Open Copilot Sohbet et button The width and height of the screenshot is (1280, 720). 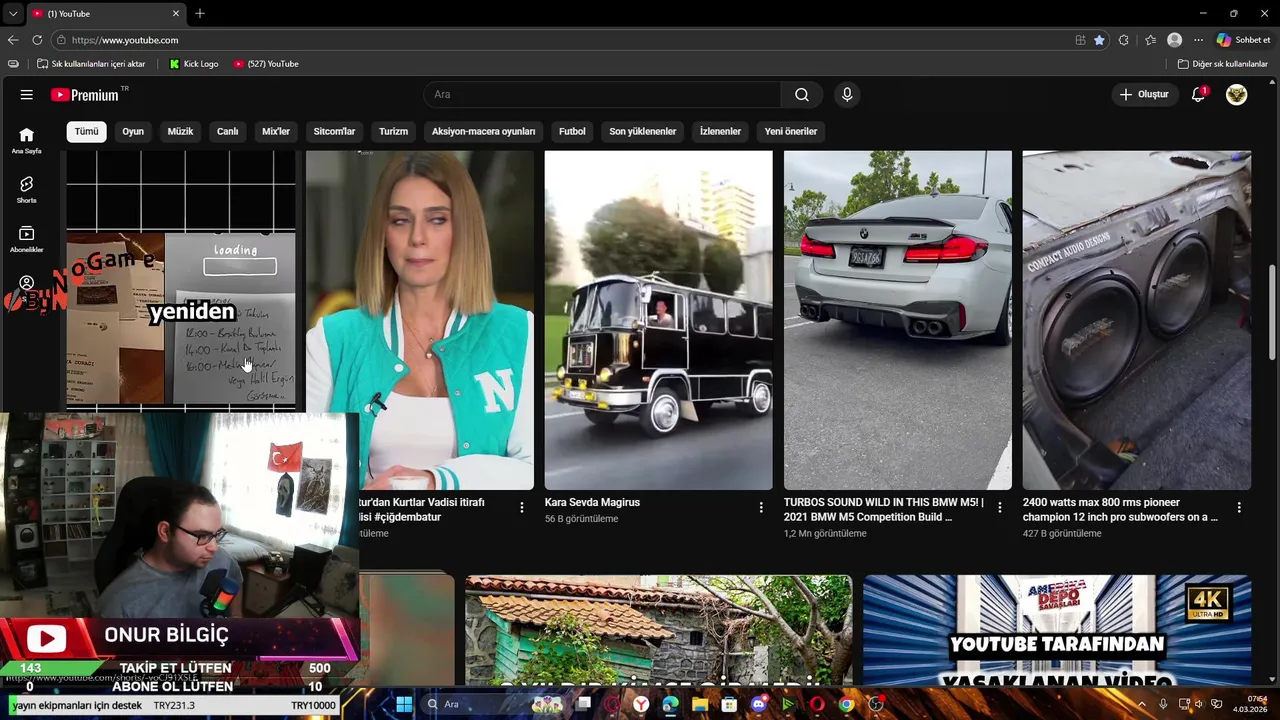(1243, 40)
